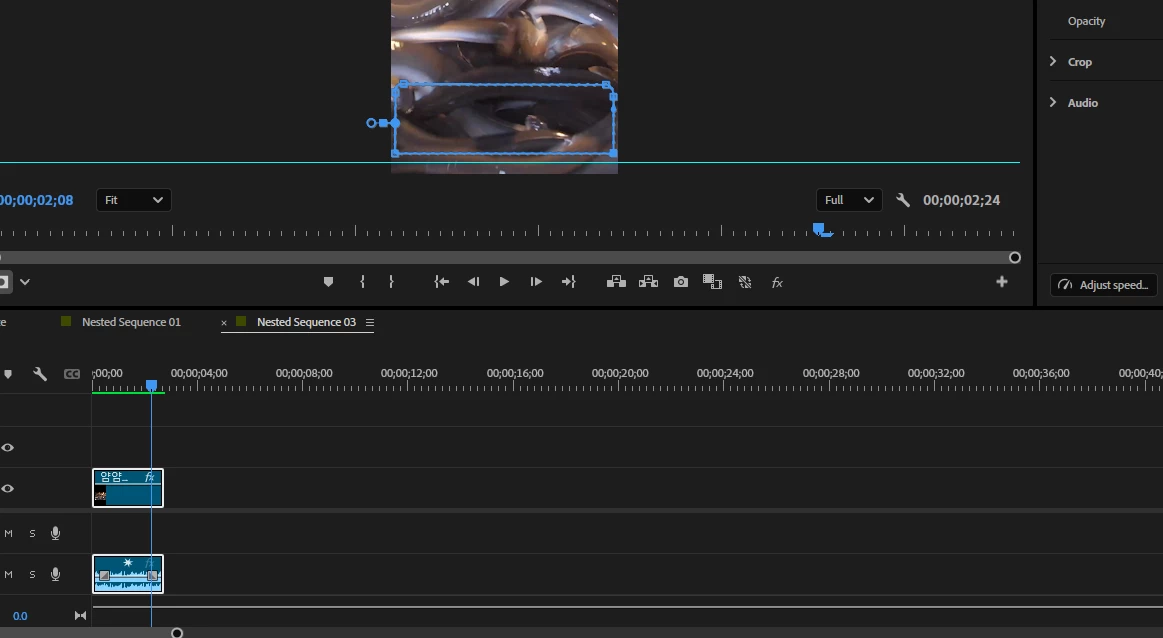The image size is (1163, 638).
Task: Toggle proxies button in the monitor
Action: (745, 282)
